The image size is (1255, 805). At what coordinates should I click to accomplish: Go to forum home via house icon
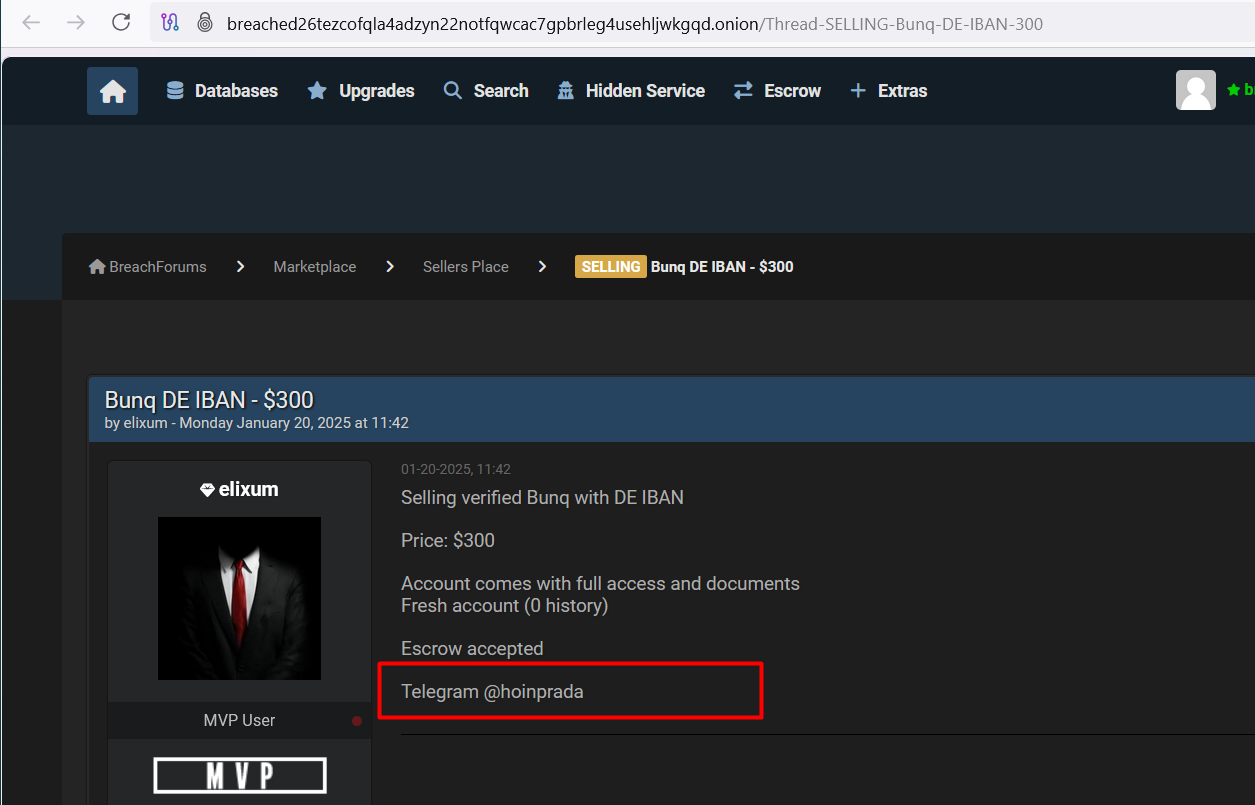tap(112, 91)
